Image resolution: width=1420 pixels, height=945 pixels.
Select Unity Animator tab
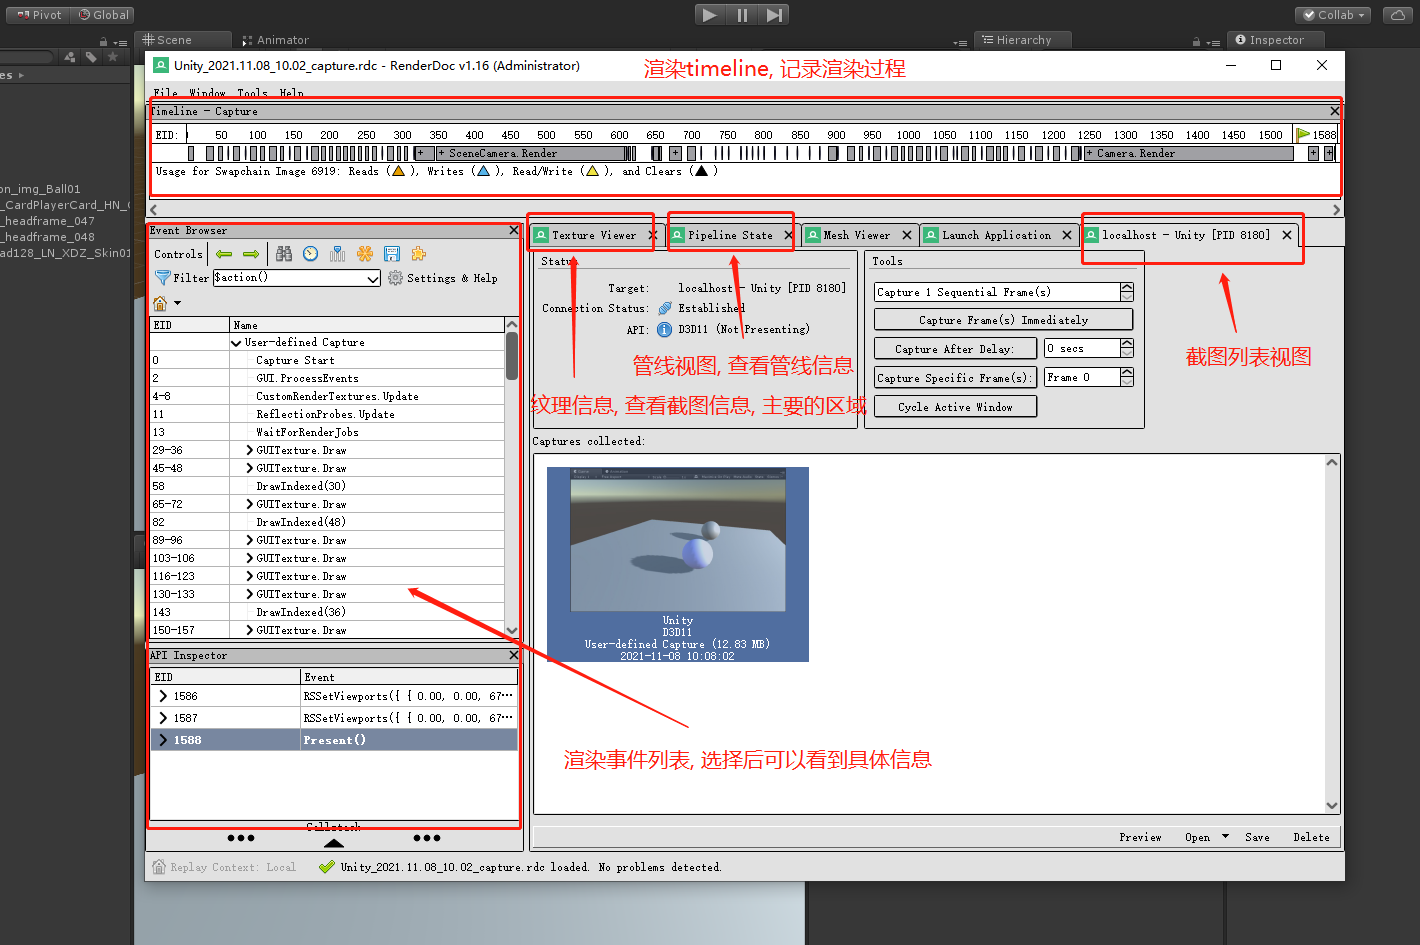[x=275, y=40]
